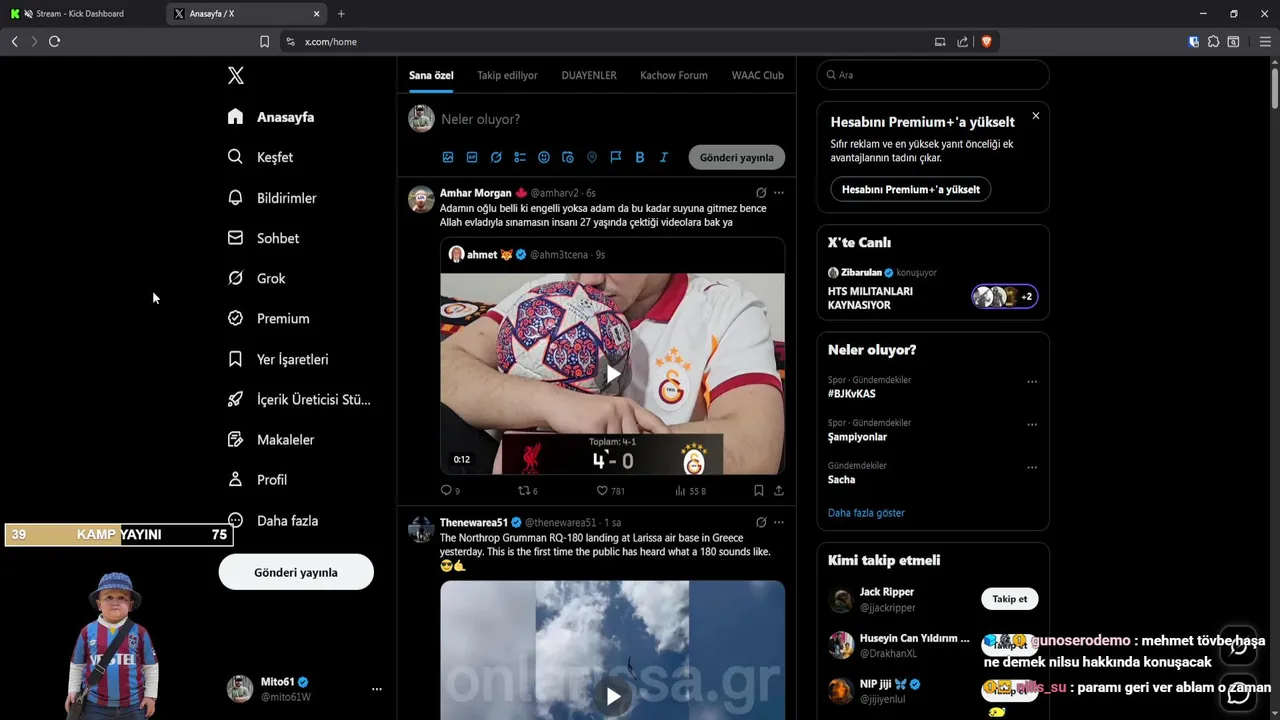Click Grok icon on Amhar Morgan post
The height and width of the screenshot is (720, 1280).
click(x=761, y=193)
